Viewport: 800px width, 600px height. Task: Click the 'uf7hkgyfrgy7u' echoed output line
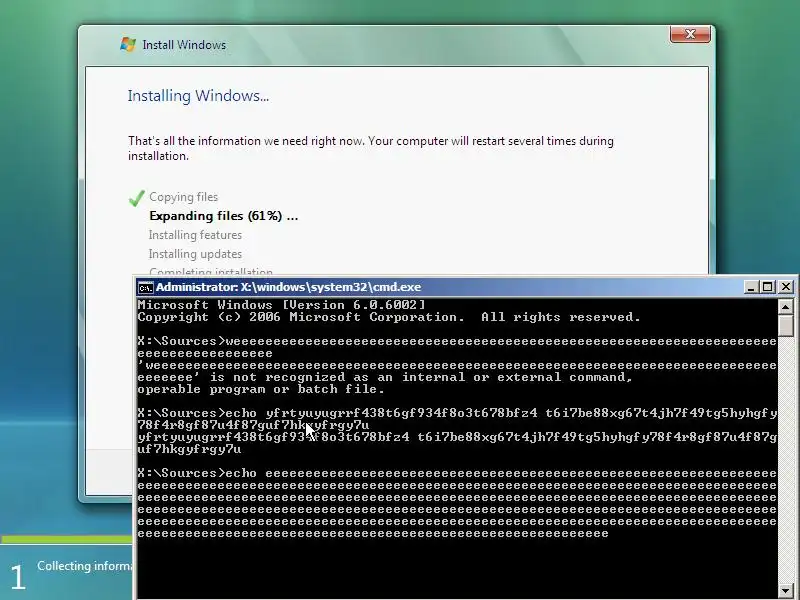tap(189, 449)
